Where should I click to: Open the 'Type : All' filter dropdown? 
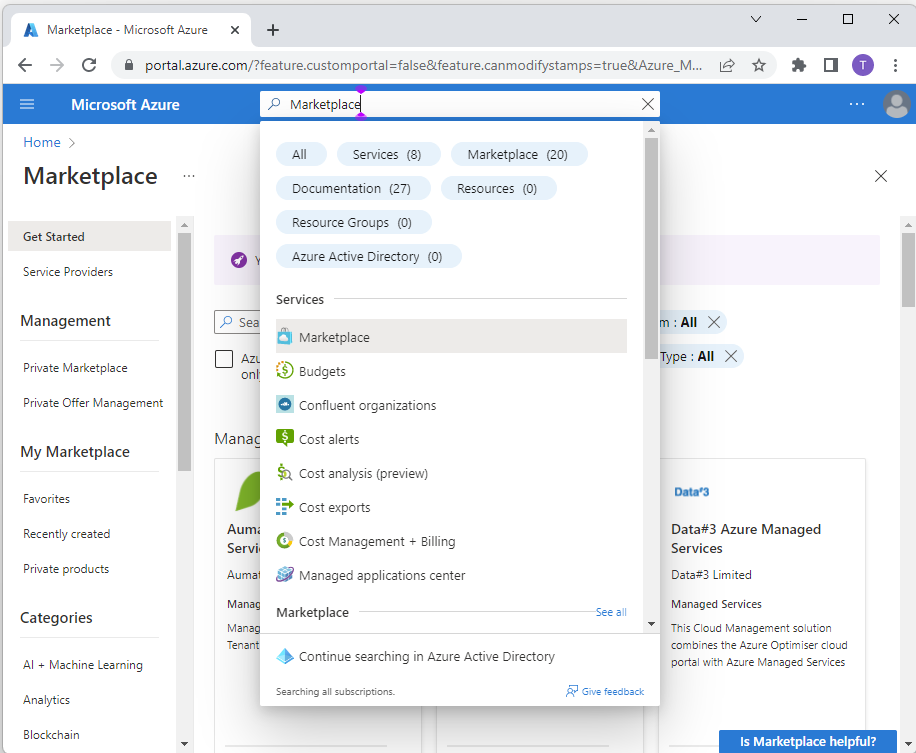pyautogui.click(x=687, y=356)
